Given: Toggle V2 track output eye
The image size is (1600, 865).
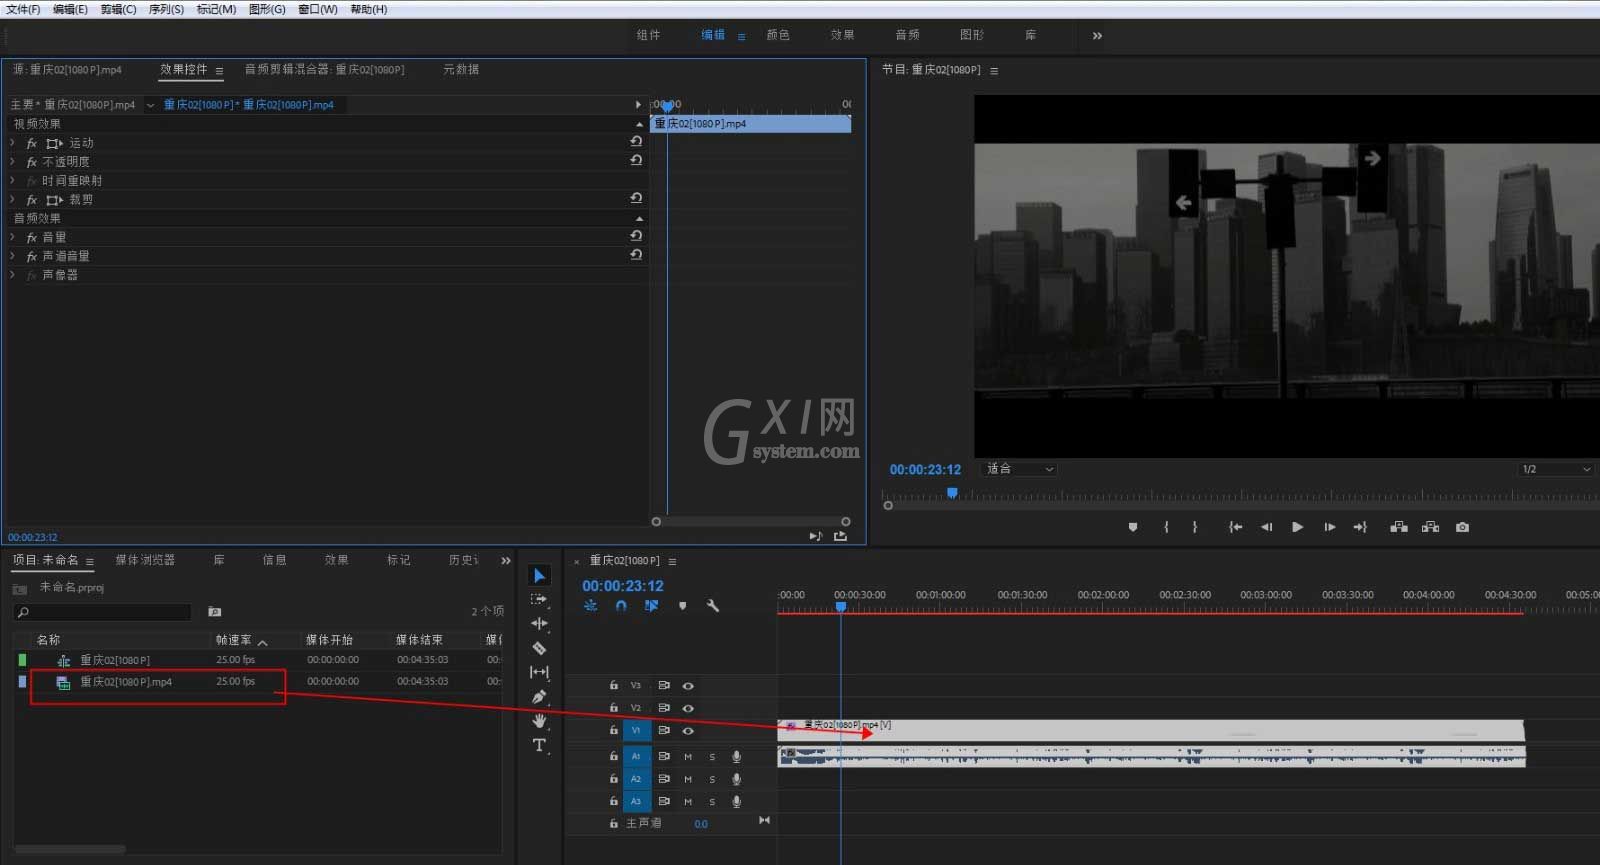Looking at the screenshot, I should coord(688,708).
